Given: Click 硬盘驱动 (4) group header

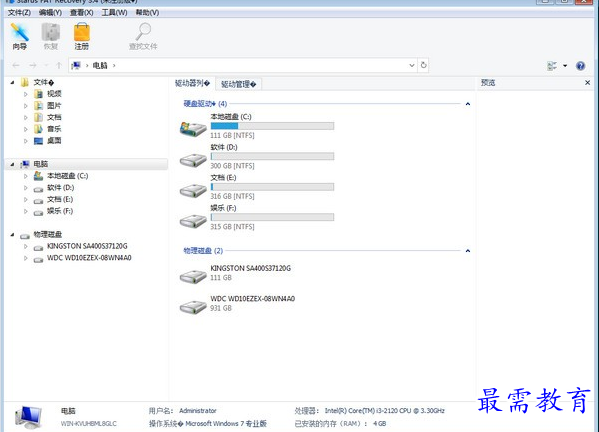Looking at the screenshot, I should (205, 104).
